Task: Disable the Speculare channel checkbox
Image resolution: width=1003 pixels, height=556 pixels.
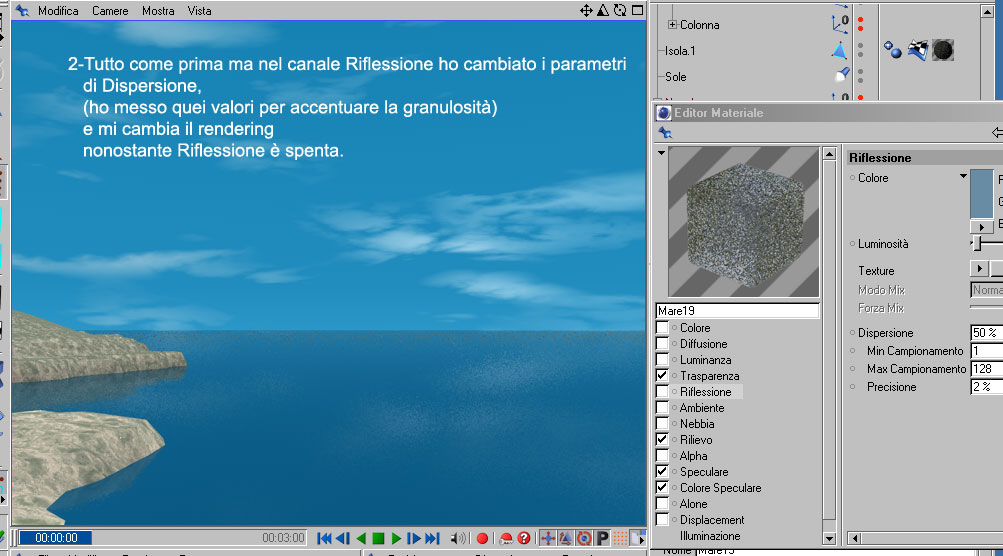Action: [662, 472]
